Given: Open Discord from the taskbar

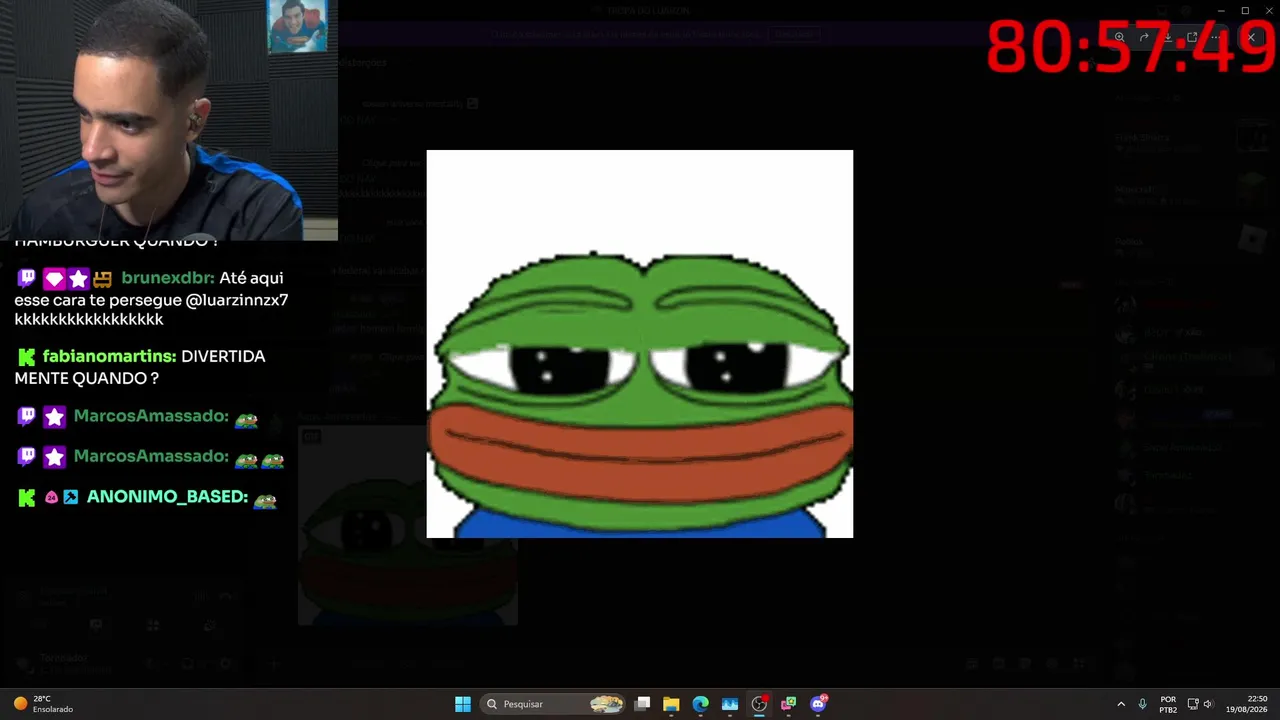Looking at the screenshot, I should tap(818, 704).
